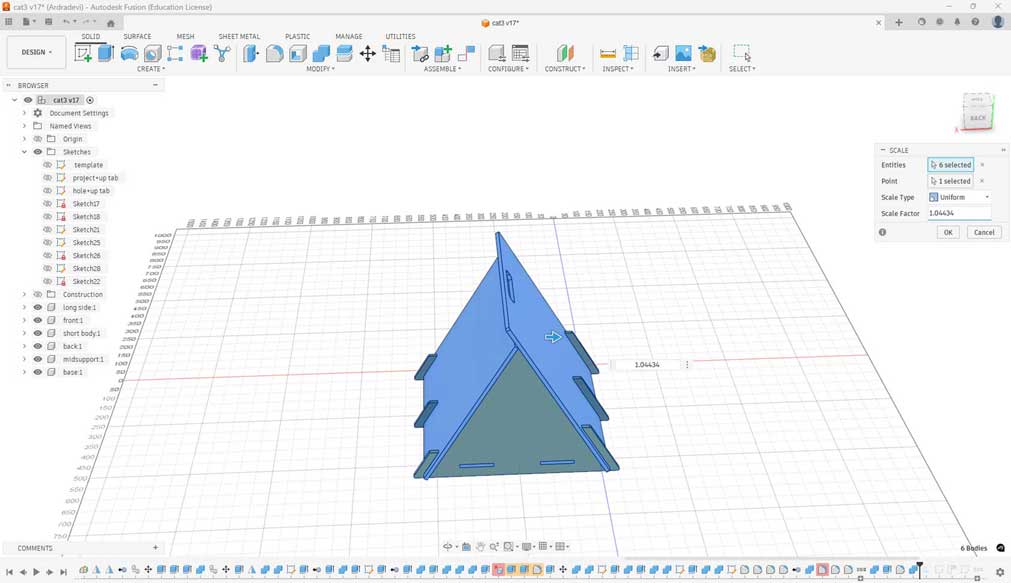Confirm scale with the OK button
Viewport: 1011px width, 583px height.
[948, 232]
